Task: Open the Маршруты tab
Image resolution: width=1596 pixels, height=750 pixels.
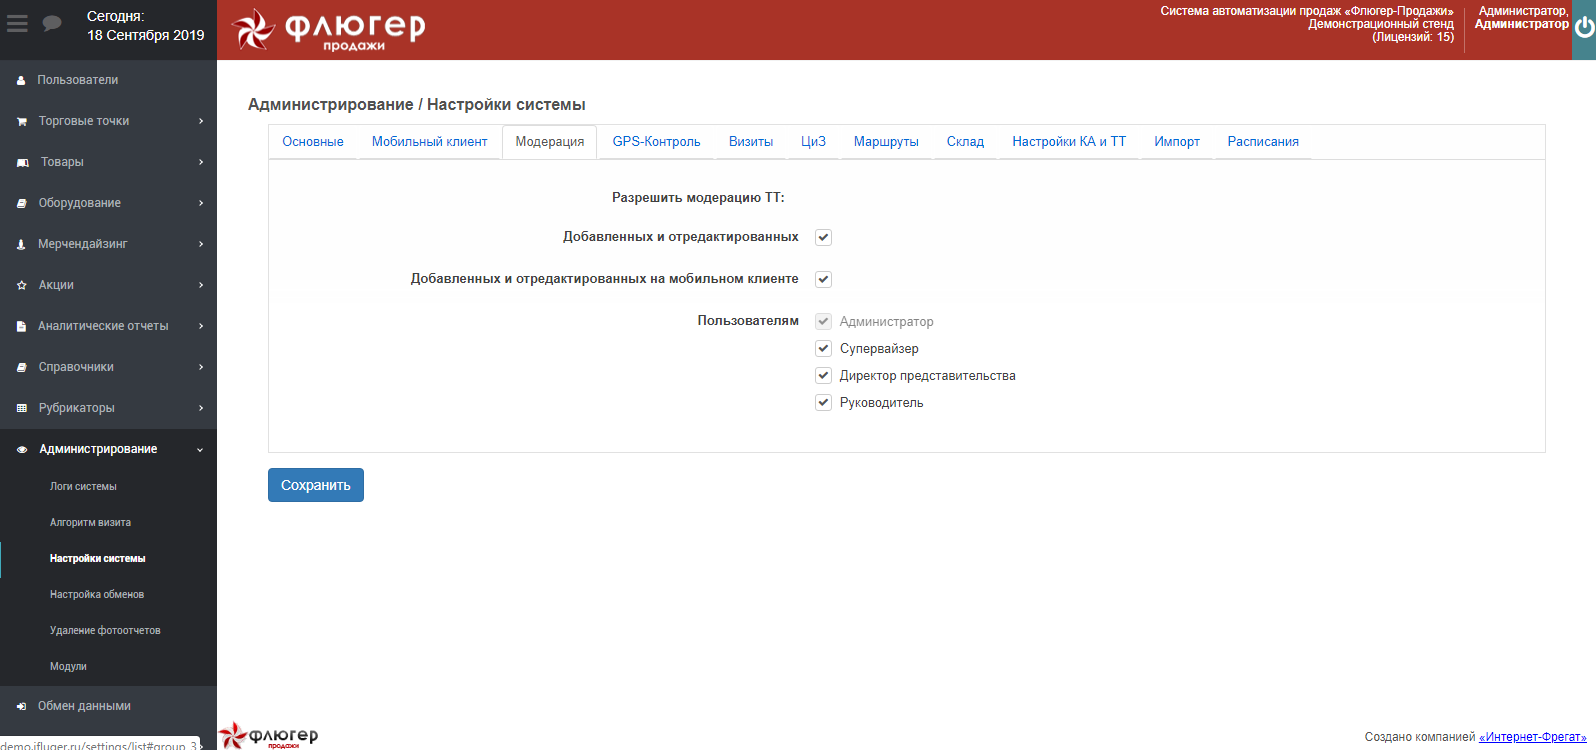Action: (x=886, y=142)
